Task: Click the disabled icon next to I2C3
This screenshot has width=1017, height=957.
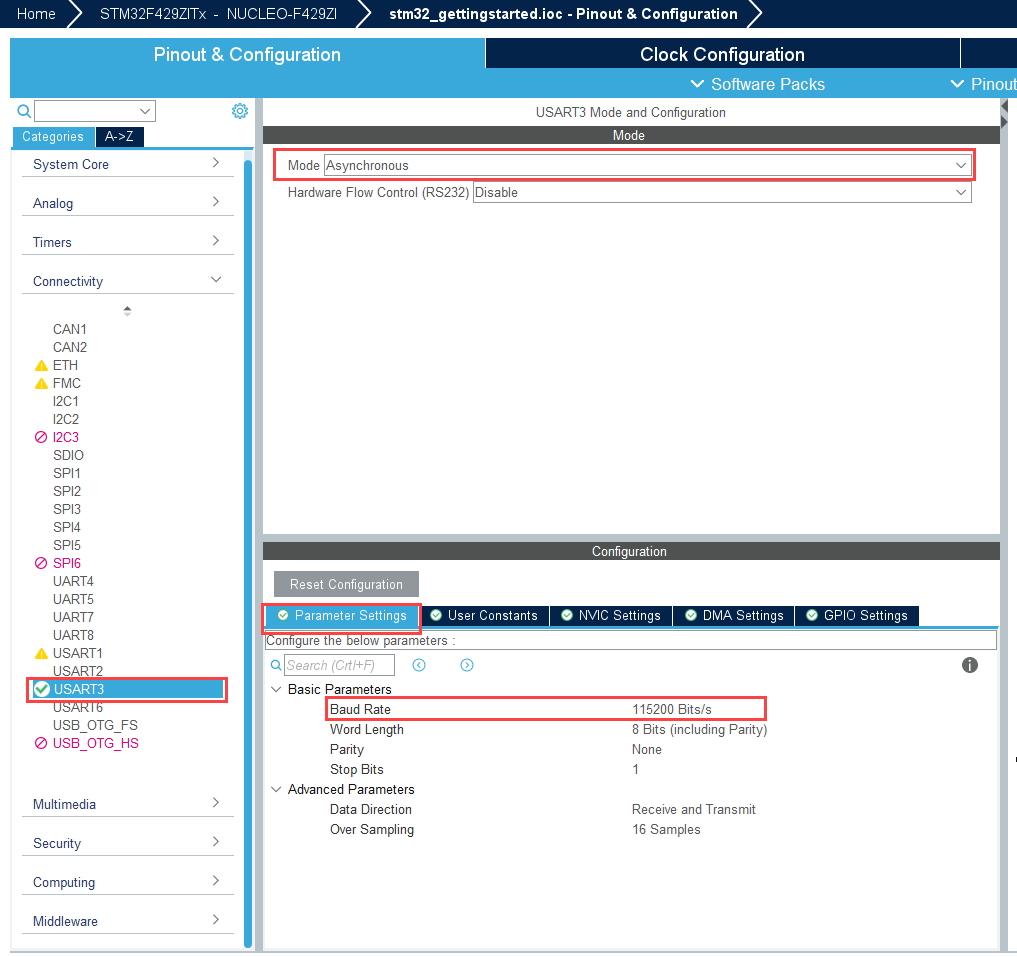Action: pyautogui.click(x=41, y=438)
